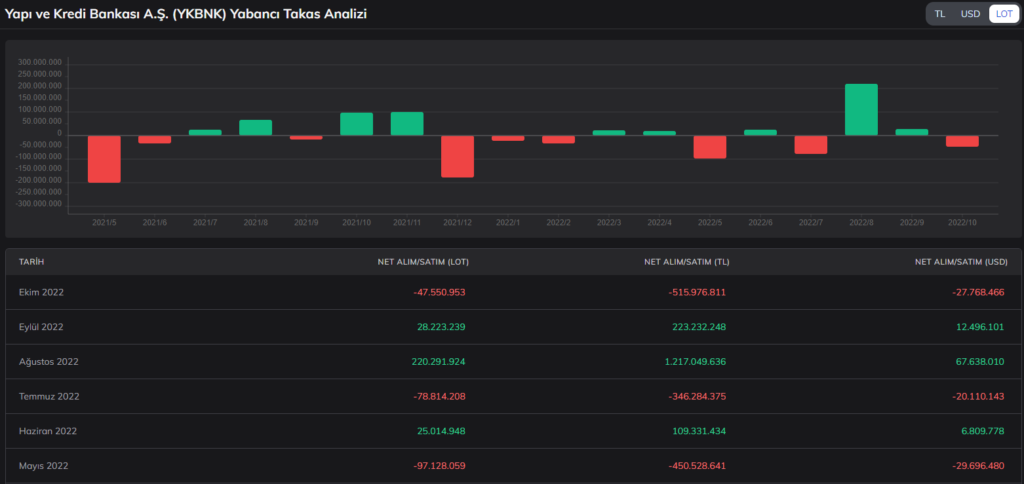Click the USD value 6.809.778
Screen dimensions: 1024x484
(x=982, y=431)
